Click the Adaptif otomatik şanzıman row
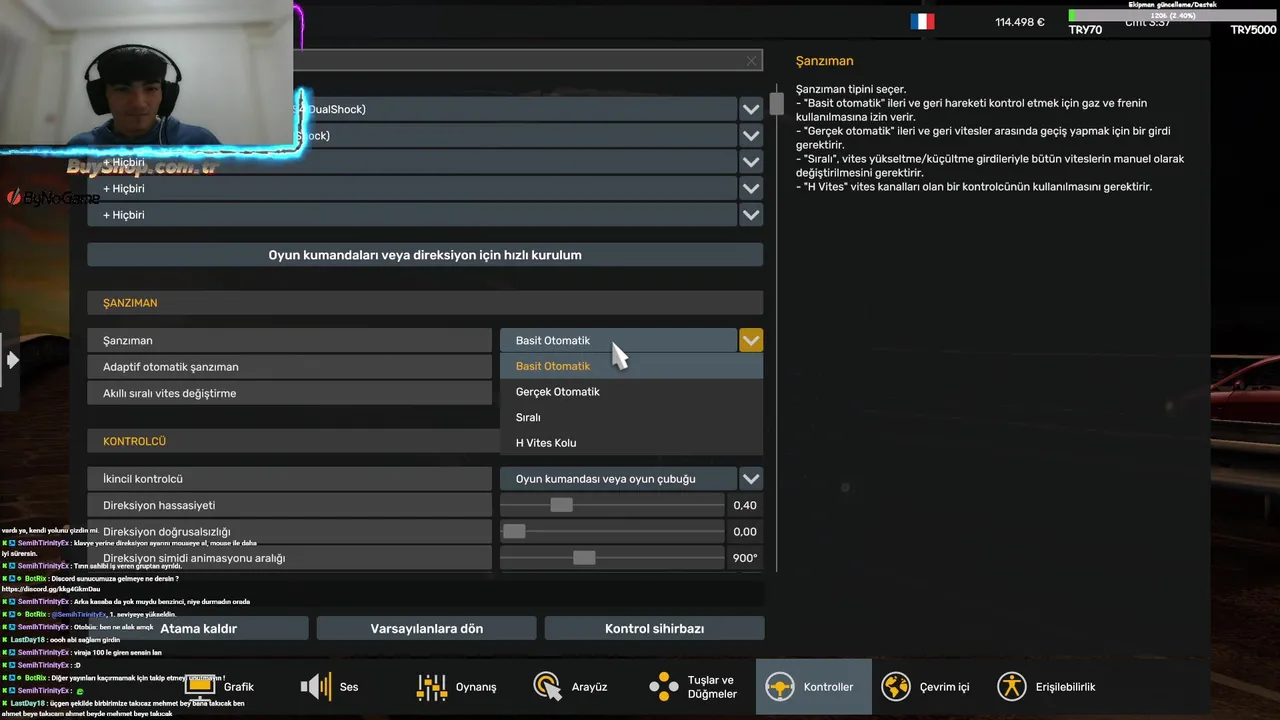 [289, 367]
